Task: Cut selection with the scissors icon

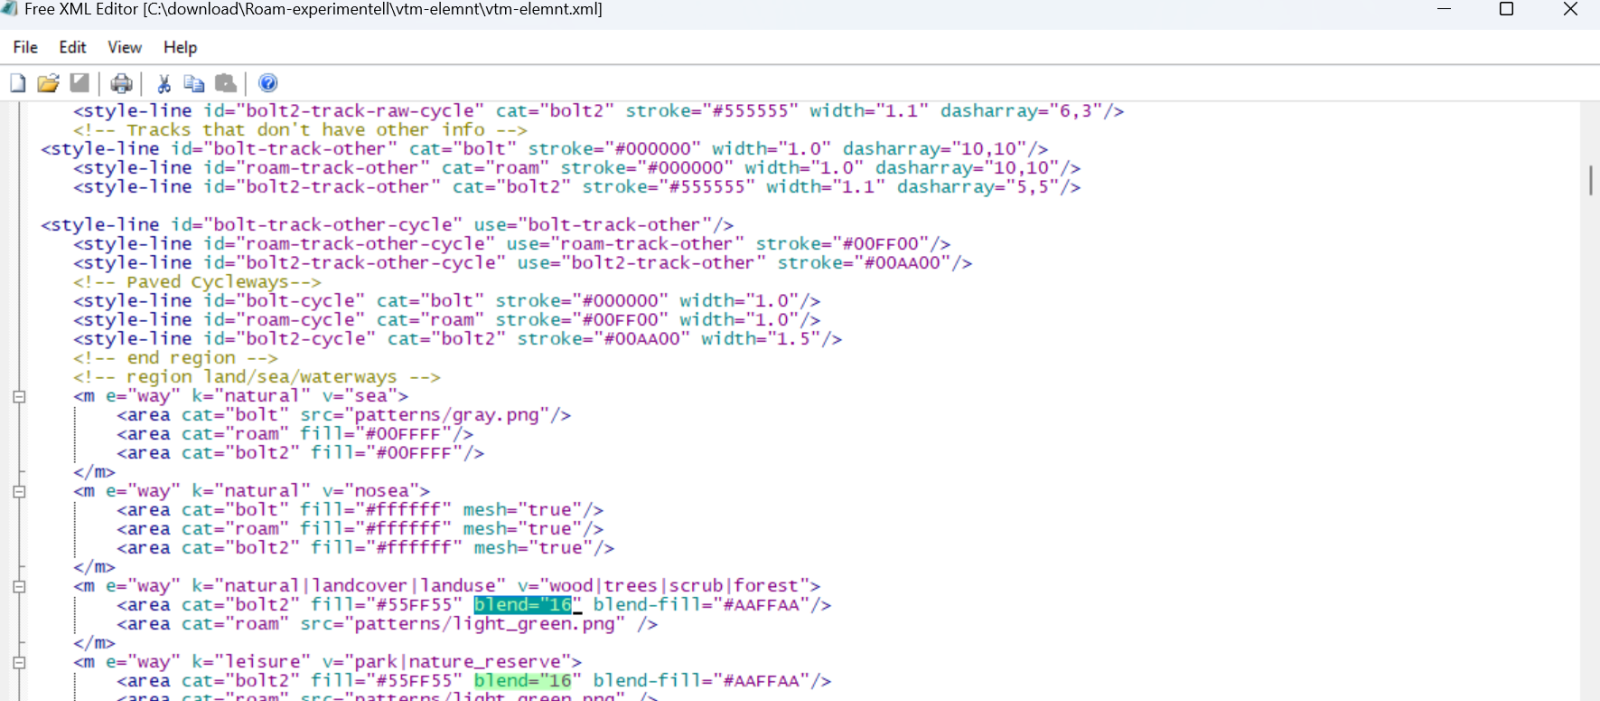Action: [x=164, y=83]
